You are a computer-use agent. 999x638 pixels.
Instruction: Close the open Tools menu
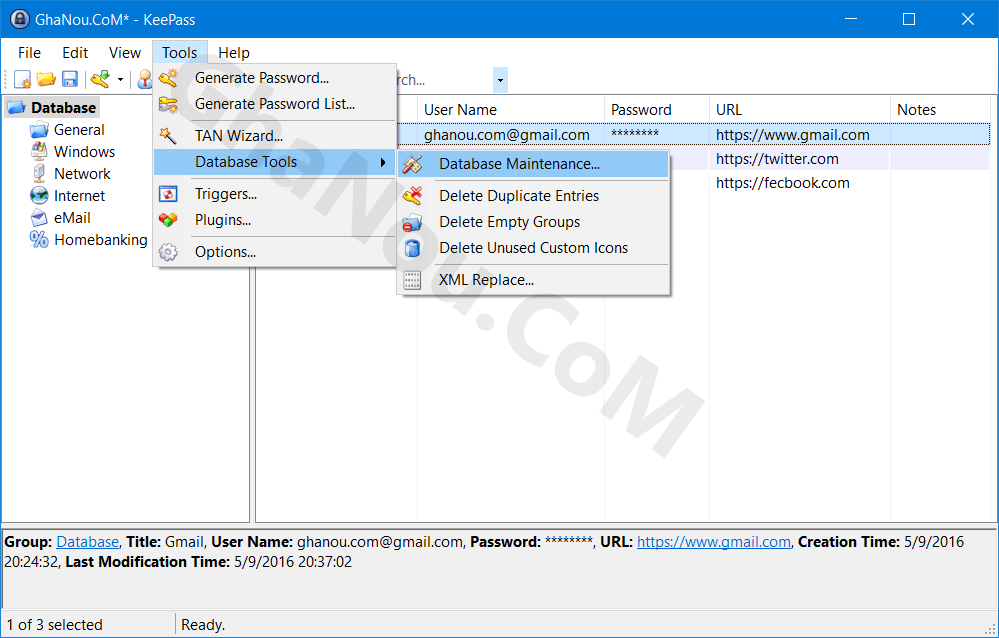pyautogui.click(x=180, y=53)
